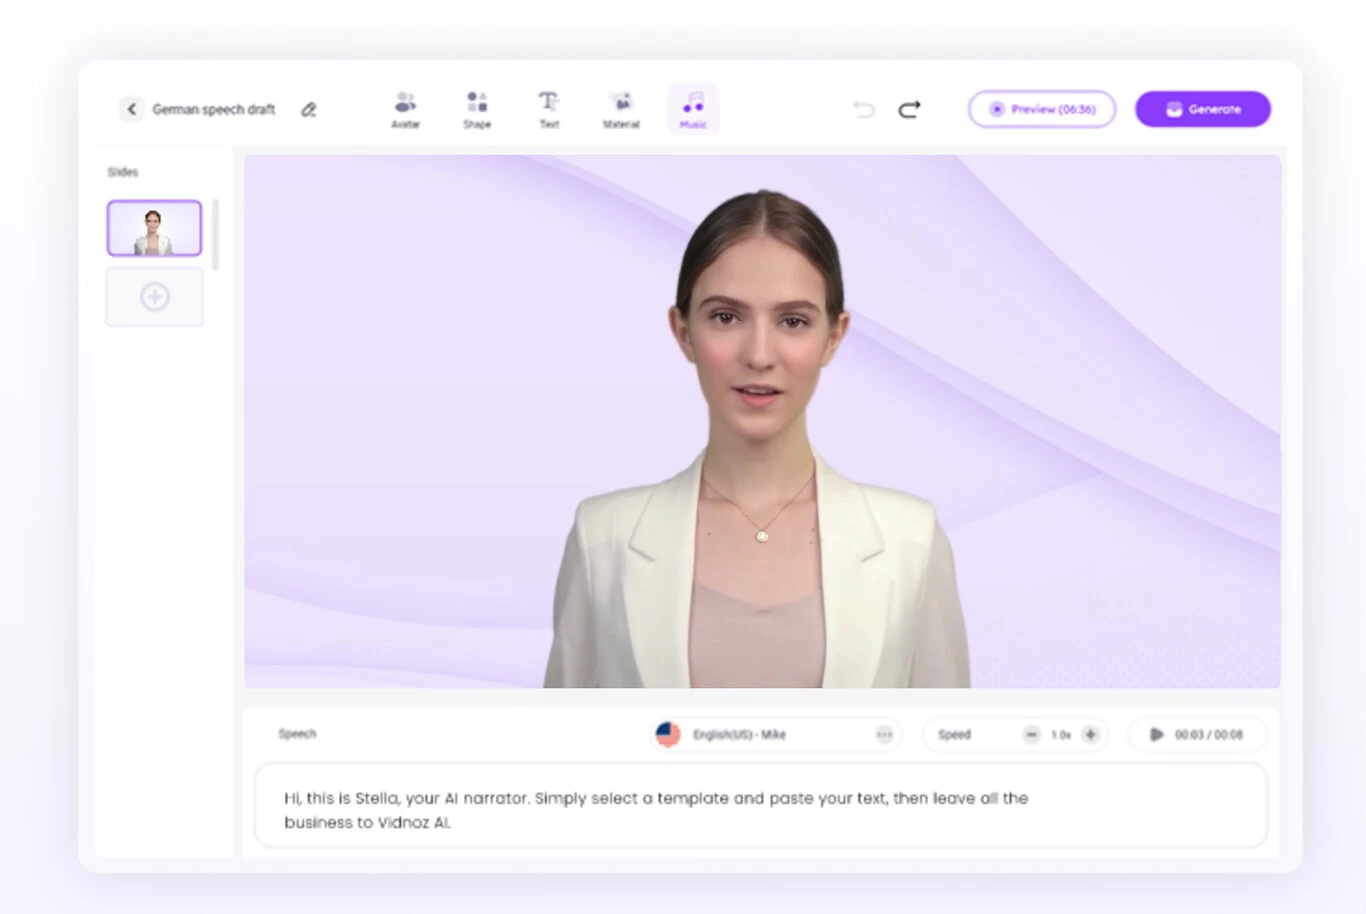The image size is (1366, 914).
Task: Click into the speech script text box
Action: tap(760, 810)
